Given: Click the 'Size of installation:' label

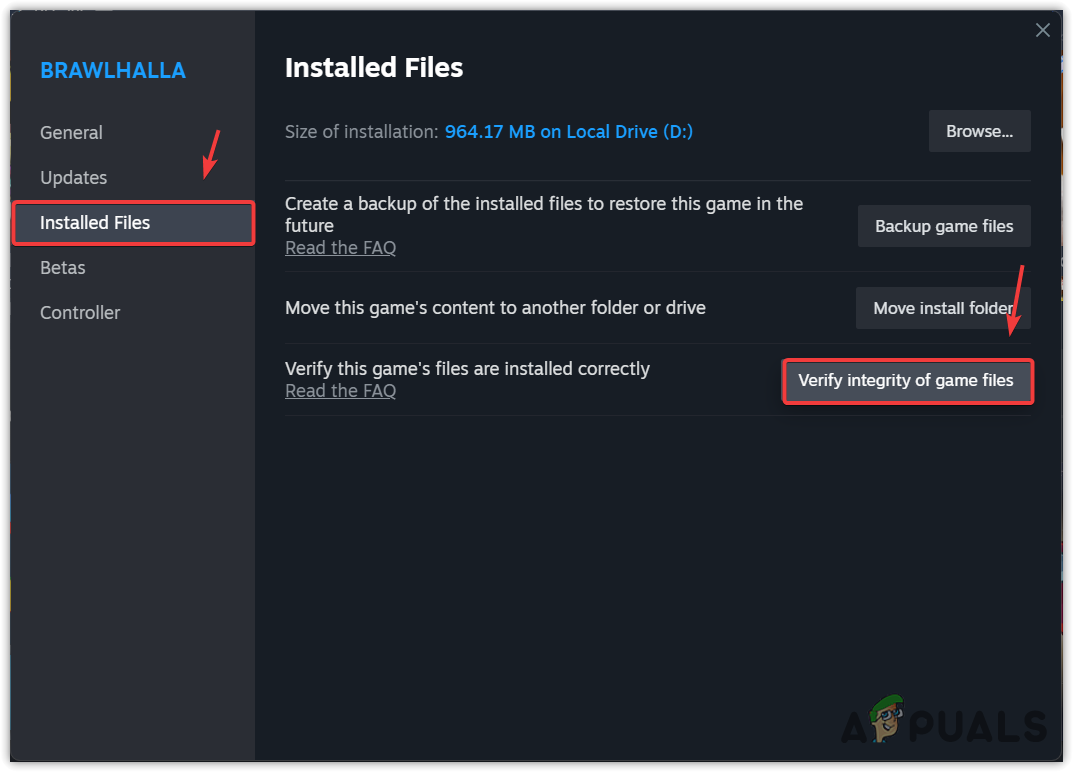Looking at the screenshot, I should [361, 132].
